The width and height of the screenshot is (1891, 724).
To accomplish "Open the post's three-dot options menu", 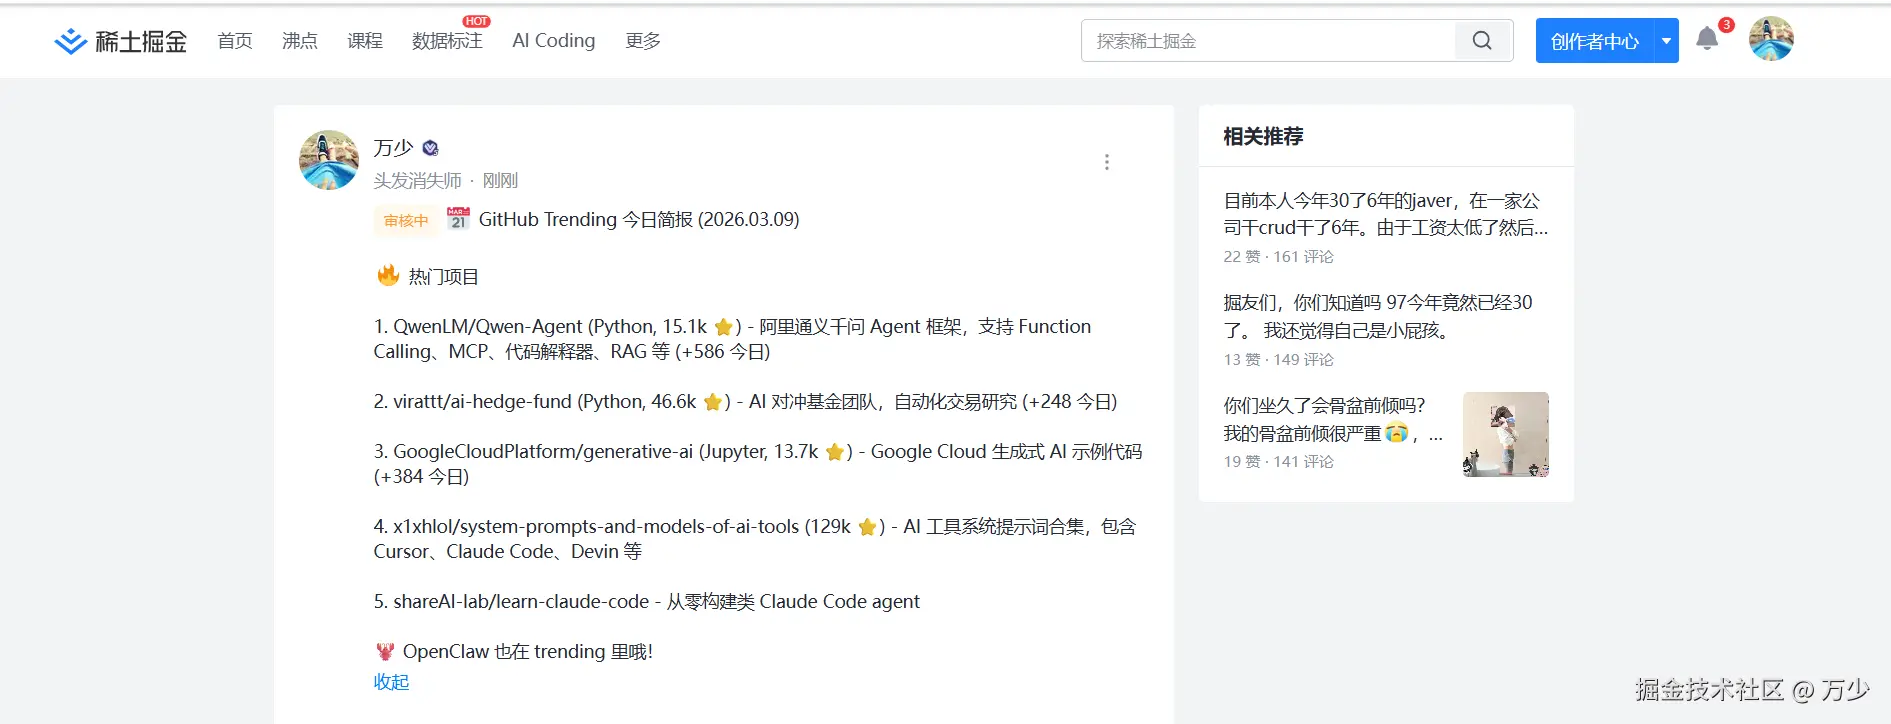I will coord(1107,162).
